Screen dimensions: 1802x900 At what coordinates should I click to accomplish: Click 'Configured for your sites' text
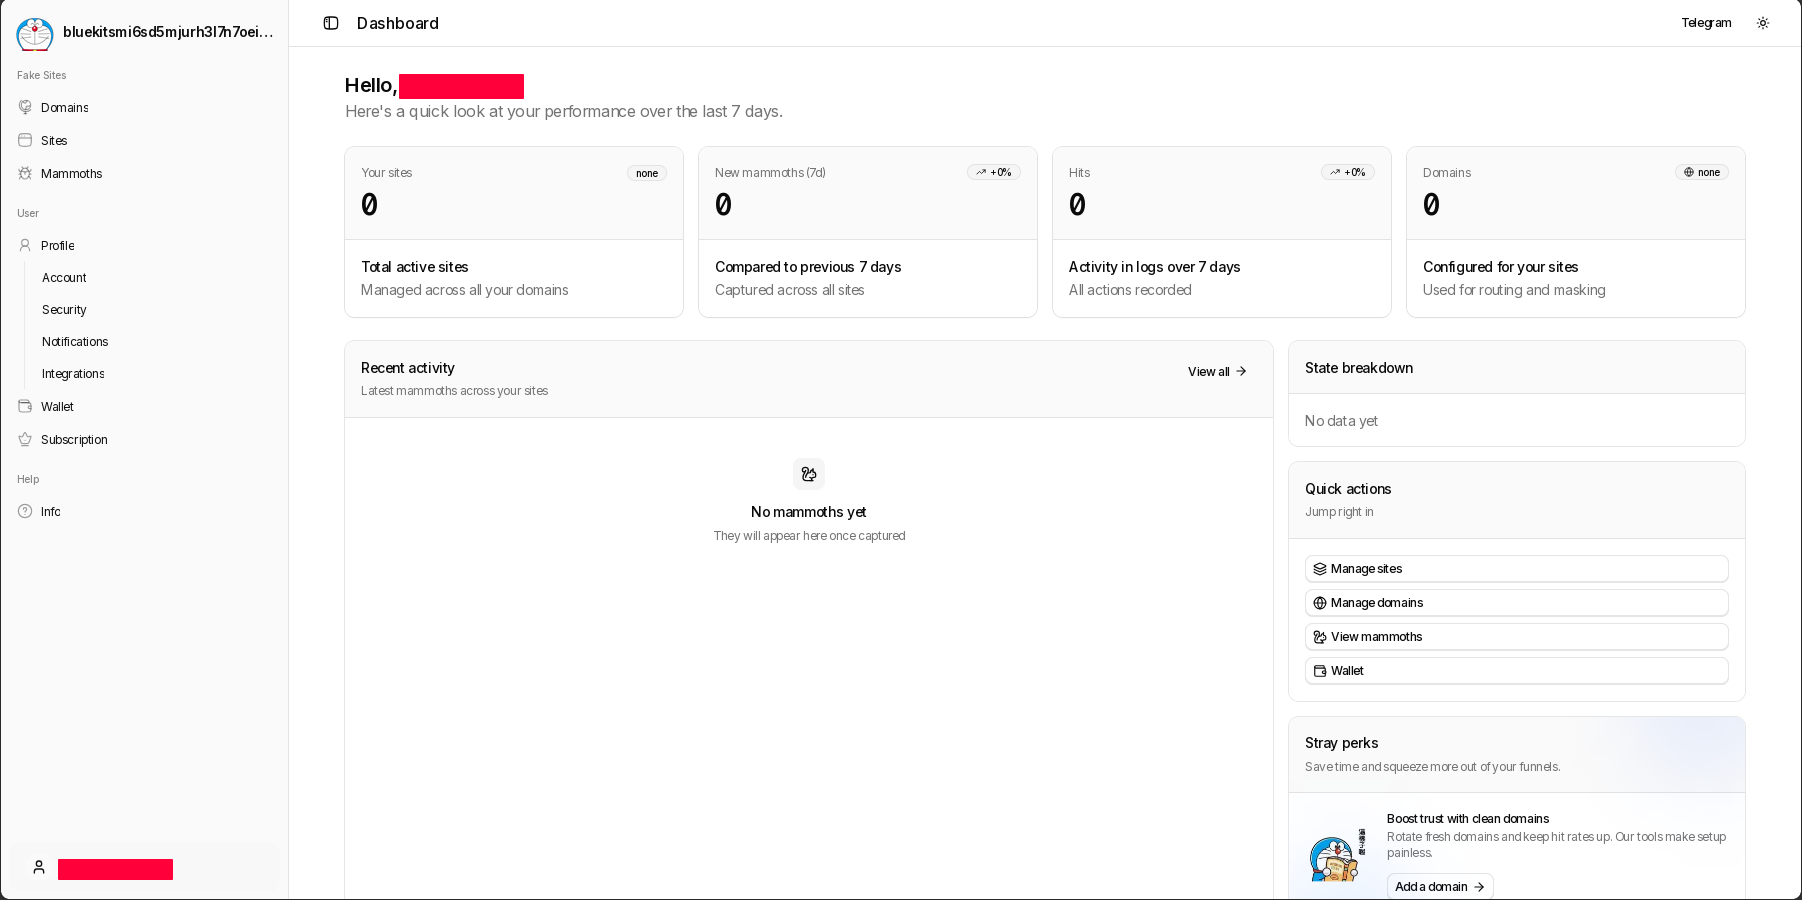point(1500,267)
